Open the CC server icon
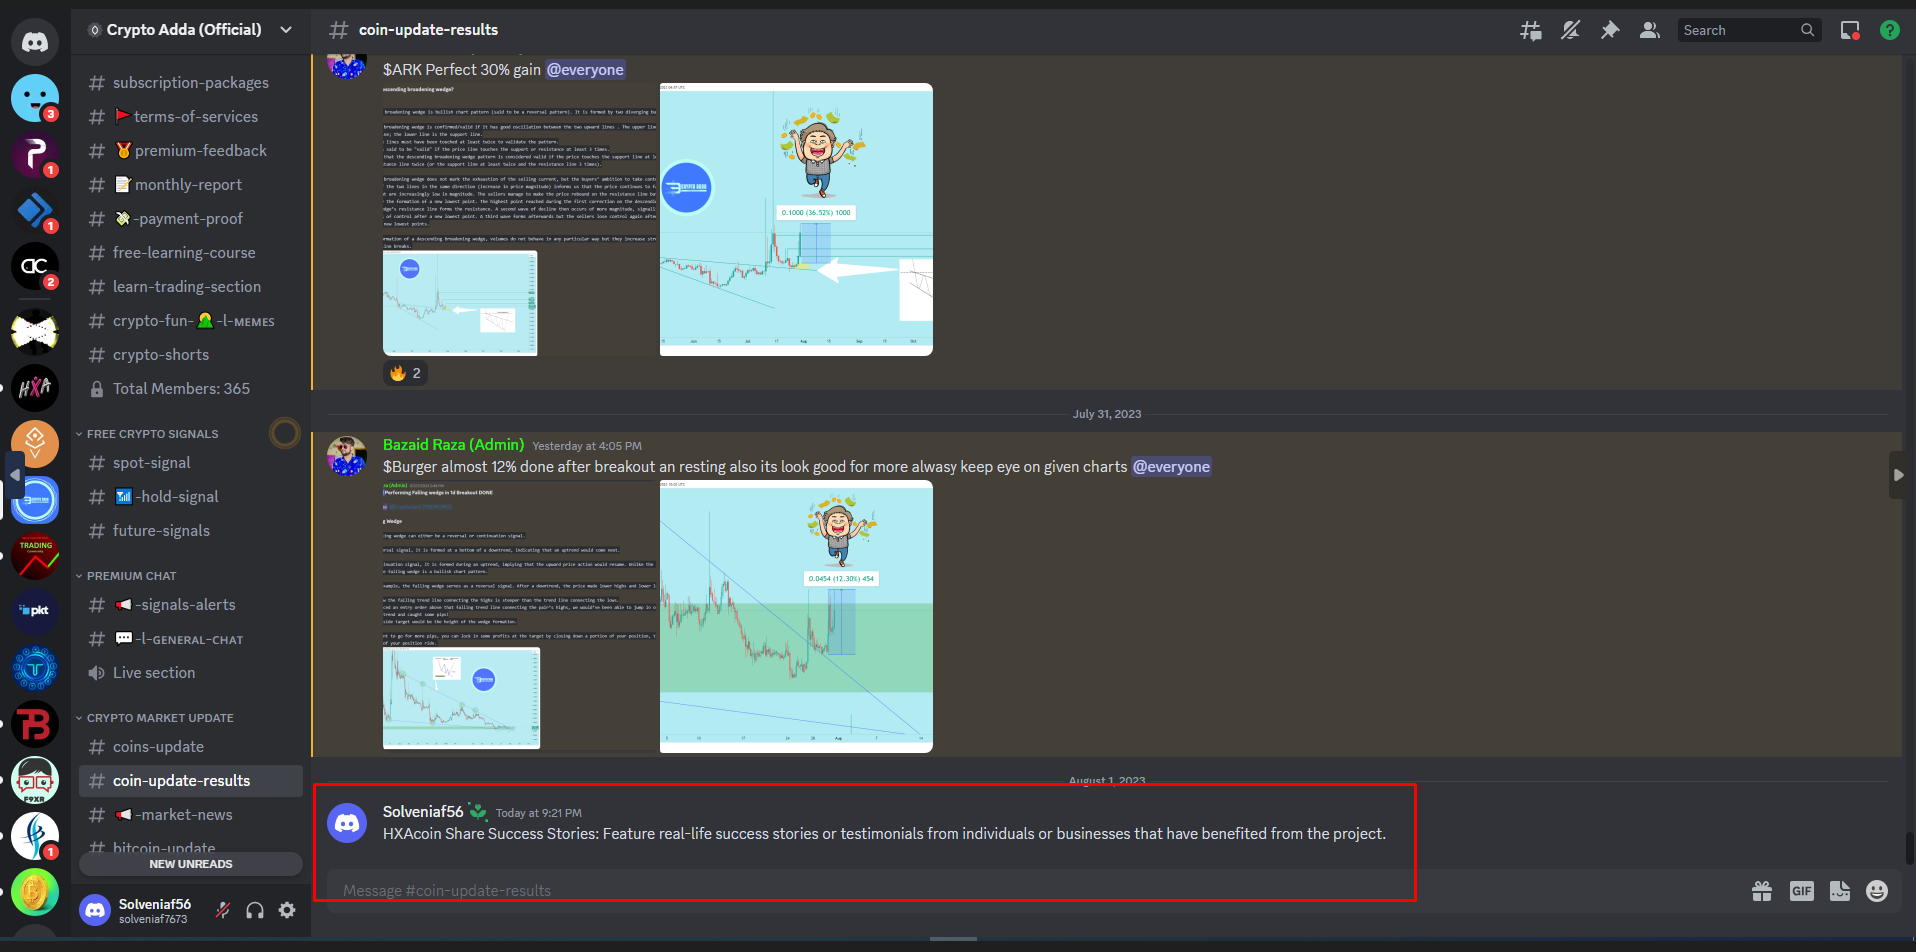Screen dimensions: 1916x952 [35, 266]
